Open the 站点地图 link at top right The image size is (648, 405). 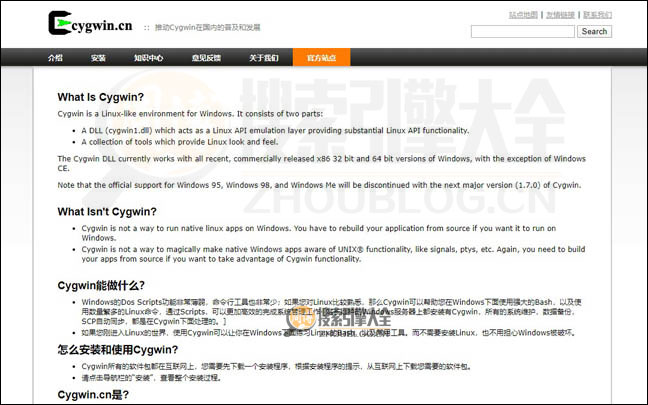[x=523, y=15]
